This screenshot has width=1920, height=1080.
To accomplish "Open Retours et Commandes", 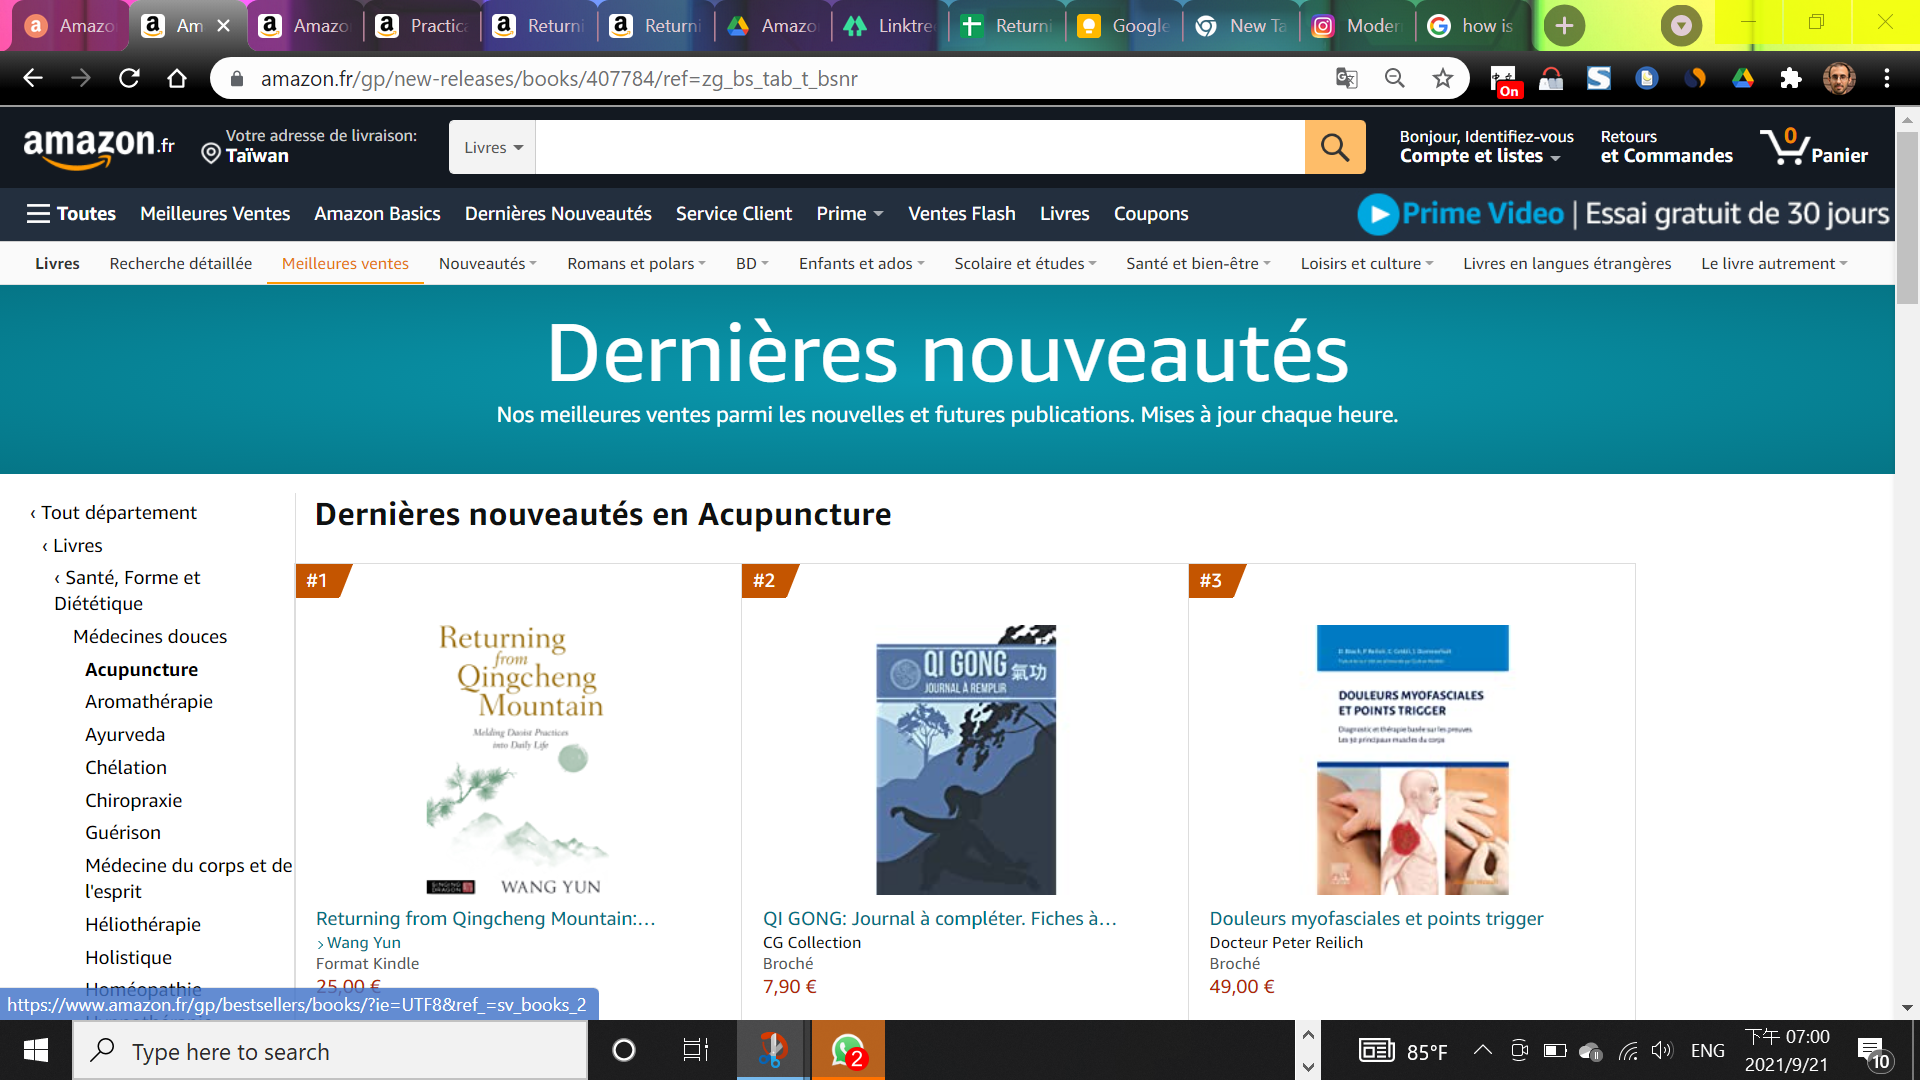I will click(x=1666, y=147).
